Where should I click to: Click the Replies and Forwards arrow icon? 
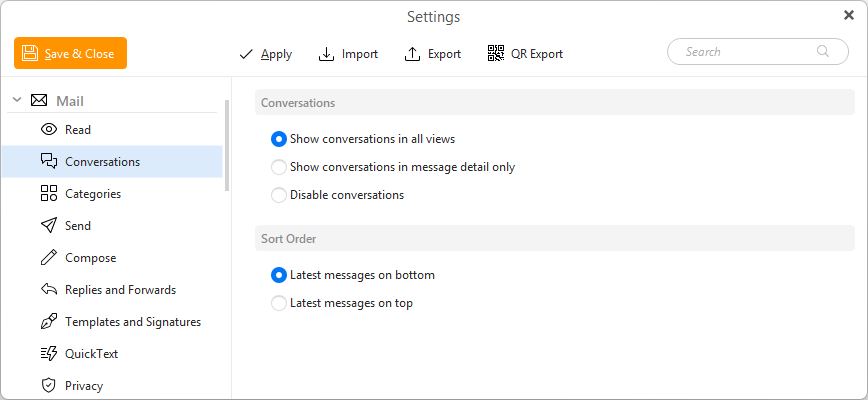coord(48,290)
